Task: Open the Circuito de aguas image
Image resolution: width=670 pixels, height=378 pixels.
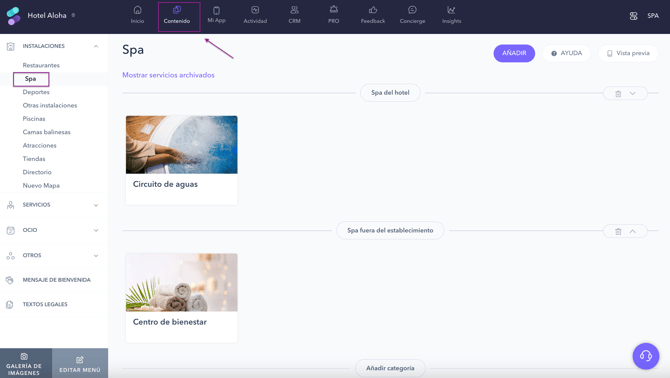Action: tap(182, 145)
